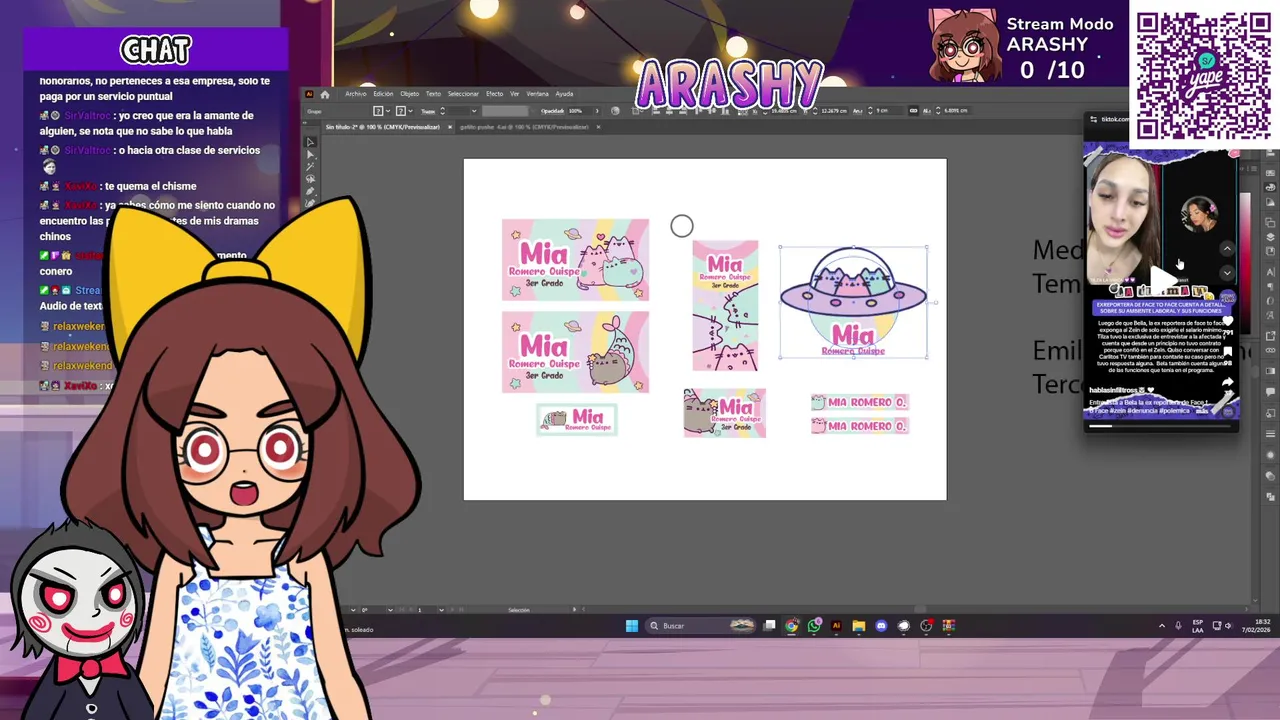Viewport: 1280px width, 720px height.
Task: Open the fill color dropdown arrow
Action: tap(388, 111)
